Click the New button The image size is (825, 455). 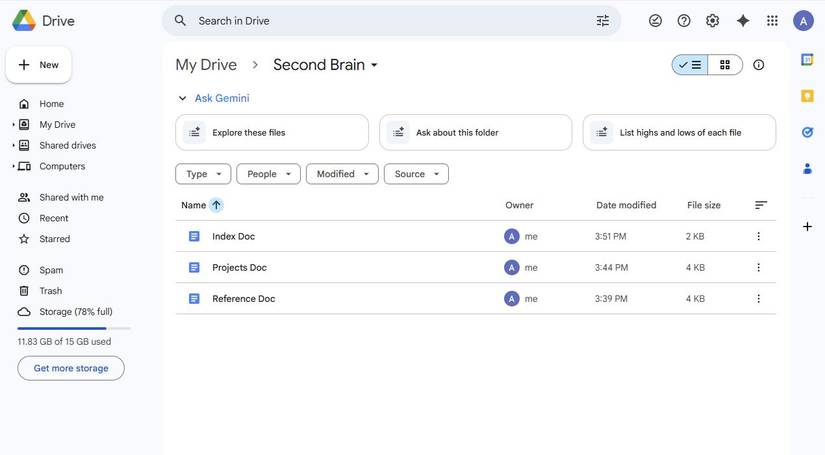click(39, 65)
